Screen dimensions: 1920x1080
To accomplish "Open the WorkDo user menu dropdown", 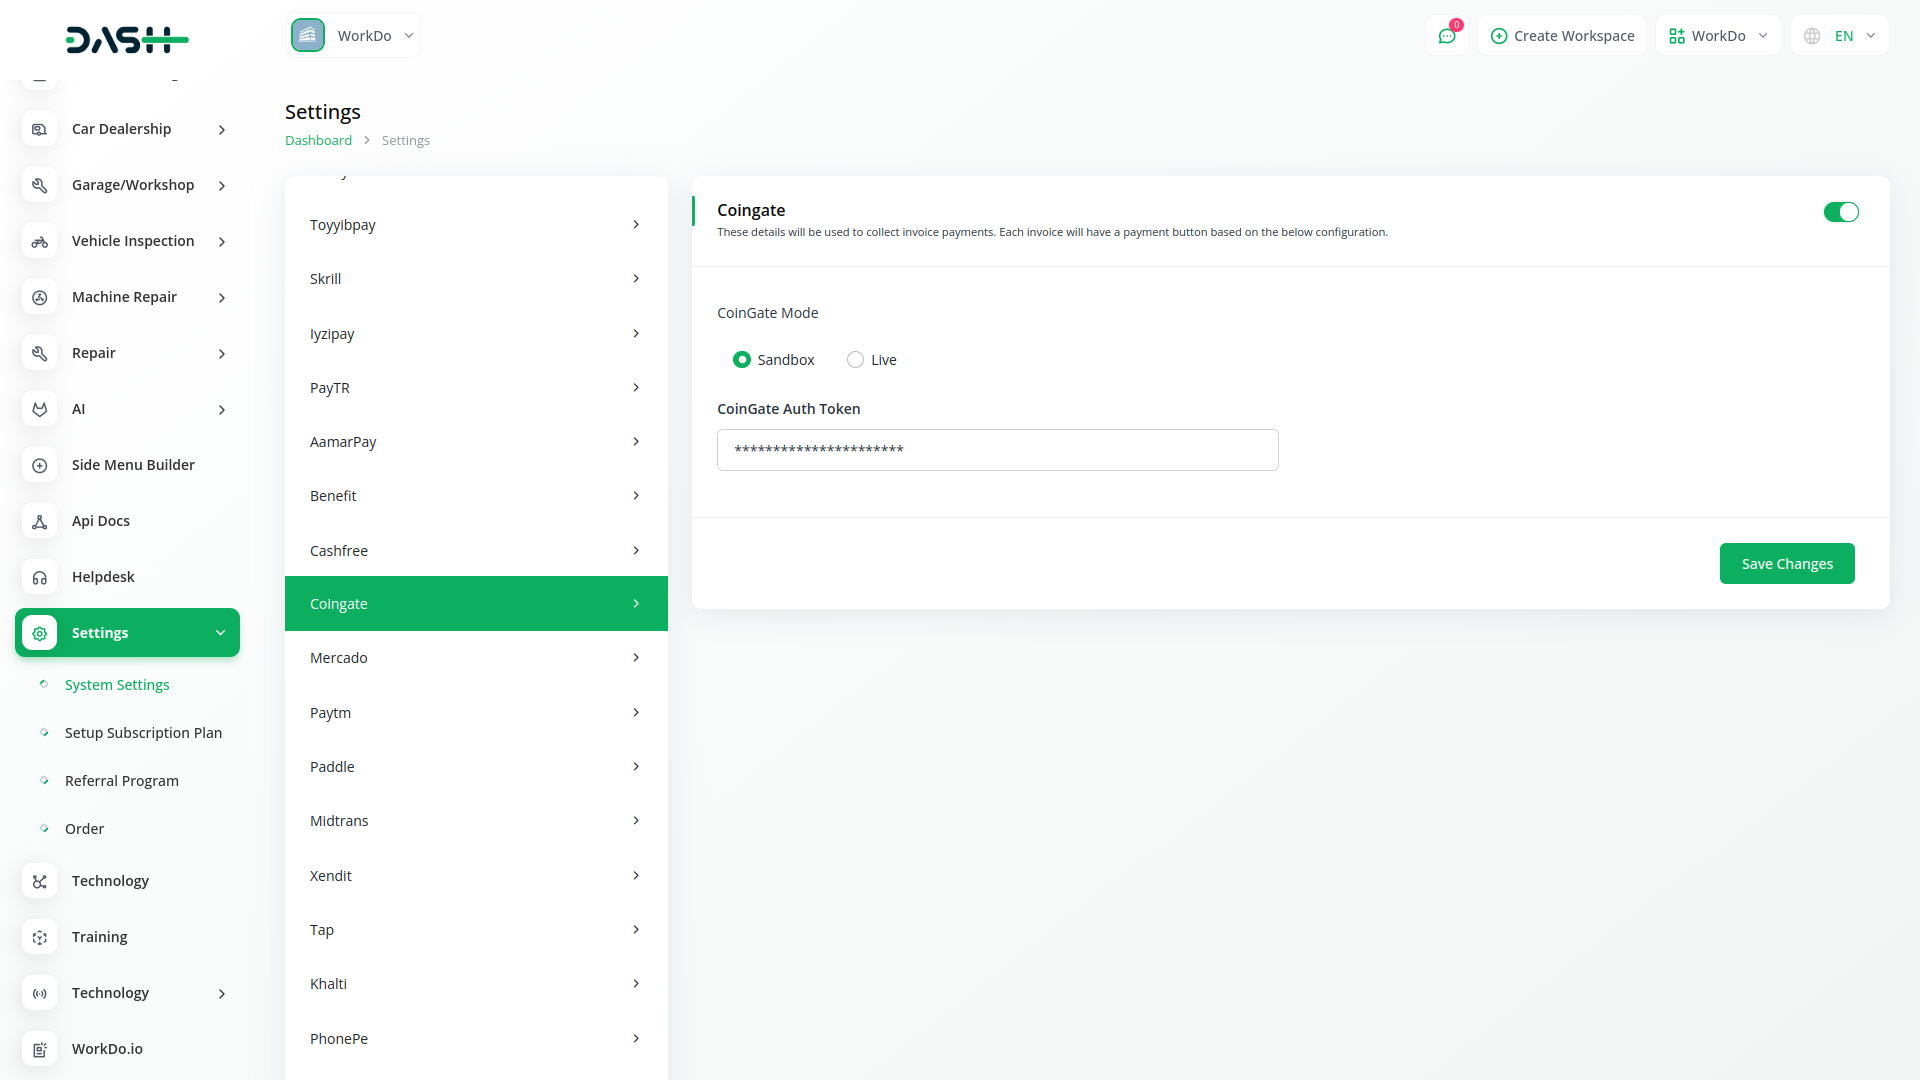I will (x=1718, y=36).
